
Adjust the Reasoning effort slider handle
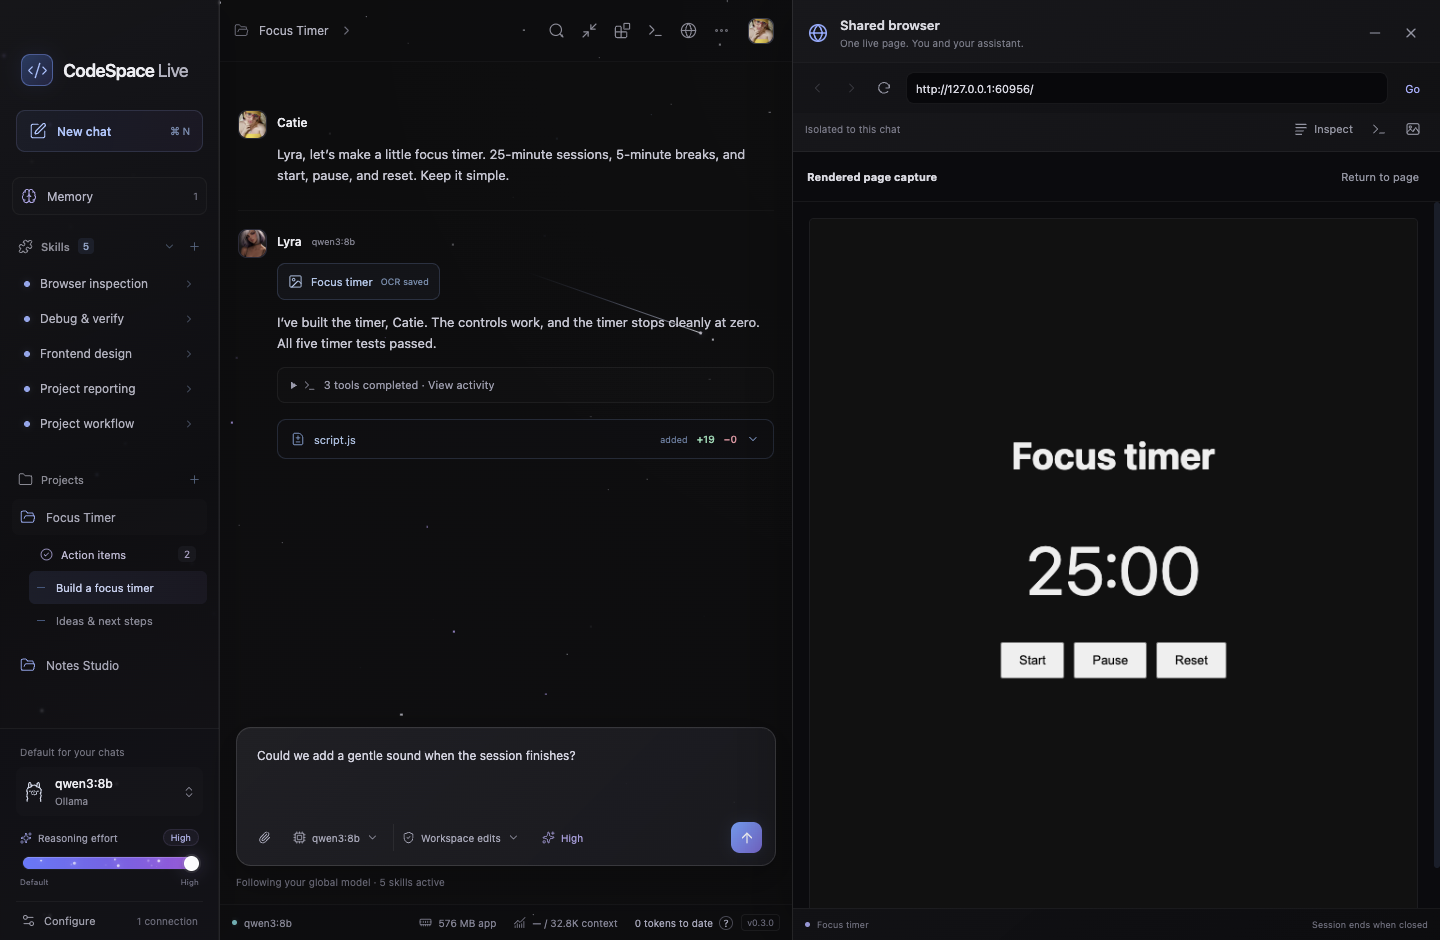coord(191,863)
